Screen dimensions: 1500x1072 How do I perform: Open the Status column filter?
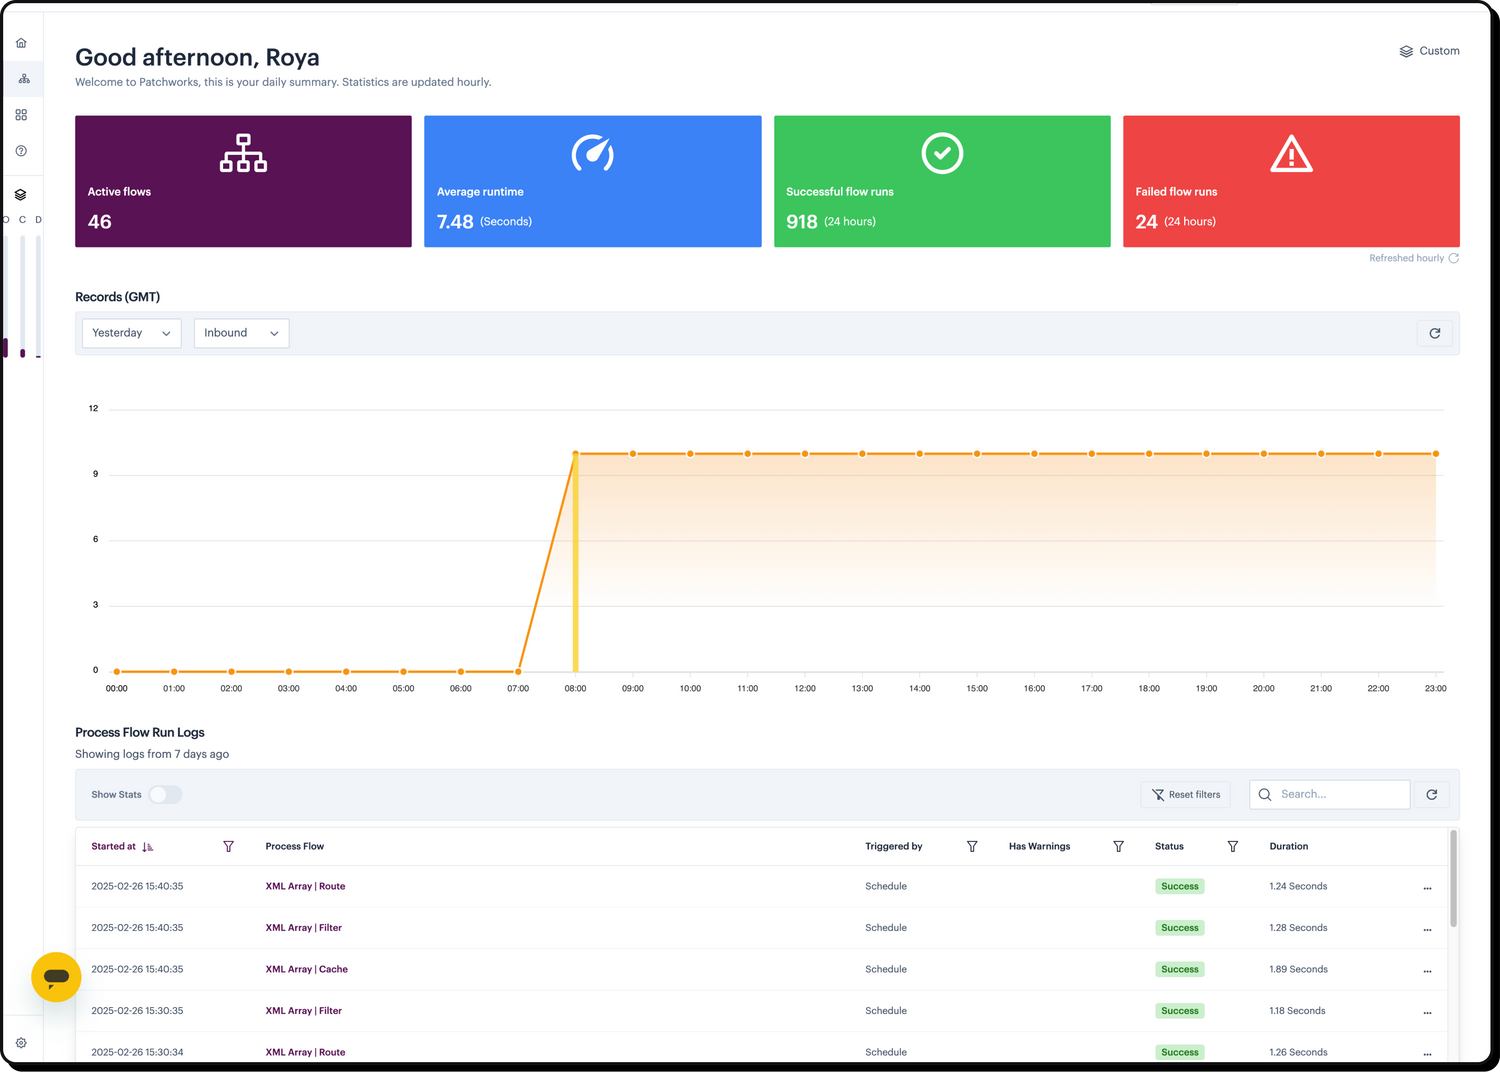coord(1233,846)
